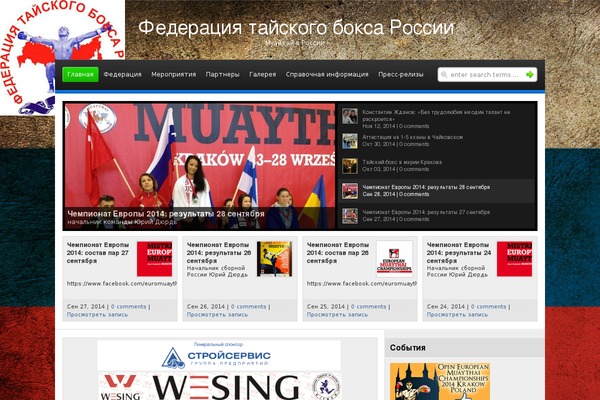Viewport: 600px width, 400px height.
Task: Open the Пресс-релизы menu item
Action: [x=401, y=74]
